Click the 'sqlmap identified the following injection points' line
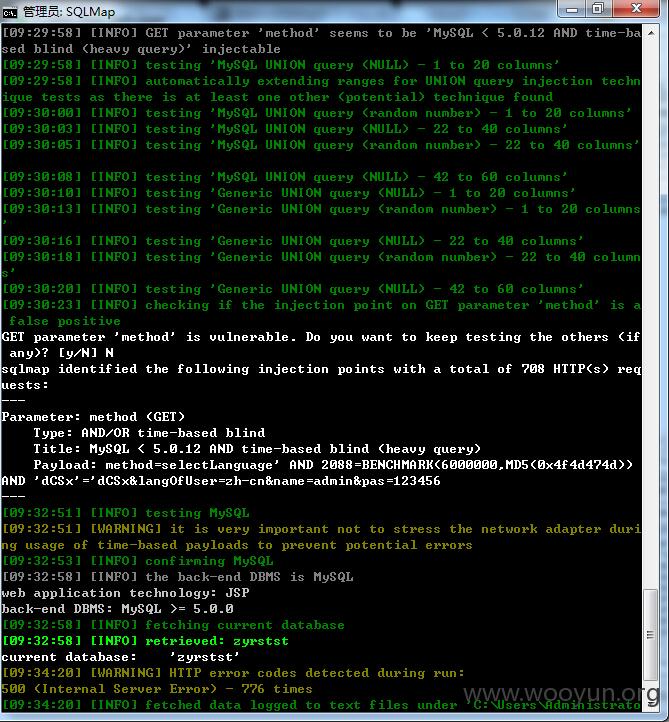Screen dimensions: 669x722 321,369
